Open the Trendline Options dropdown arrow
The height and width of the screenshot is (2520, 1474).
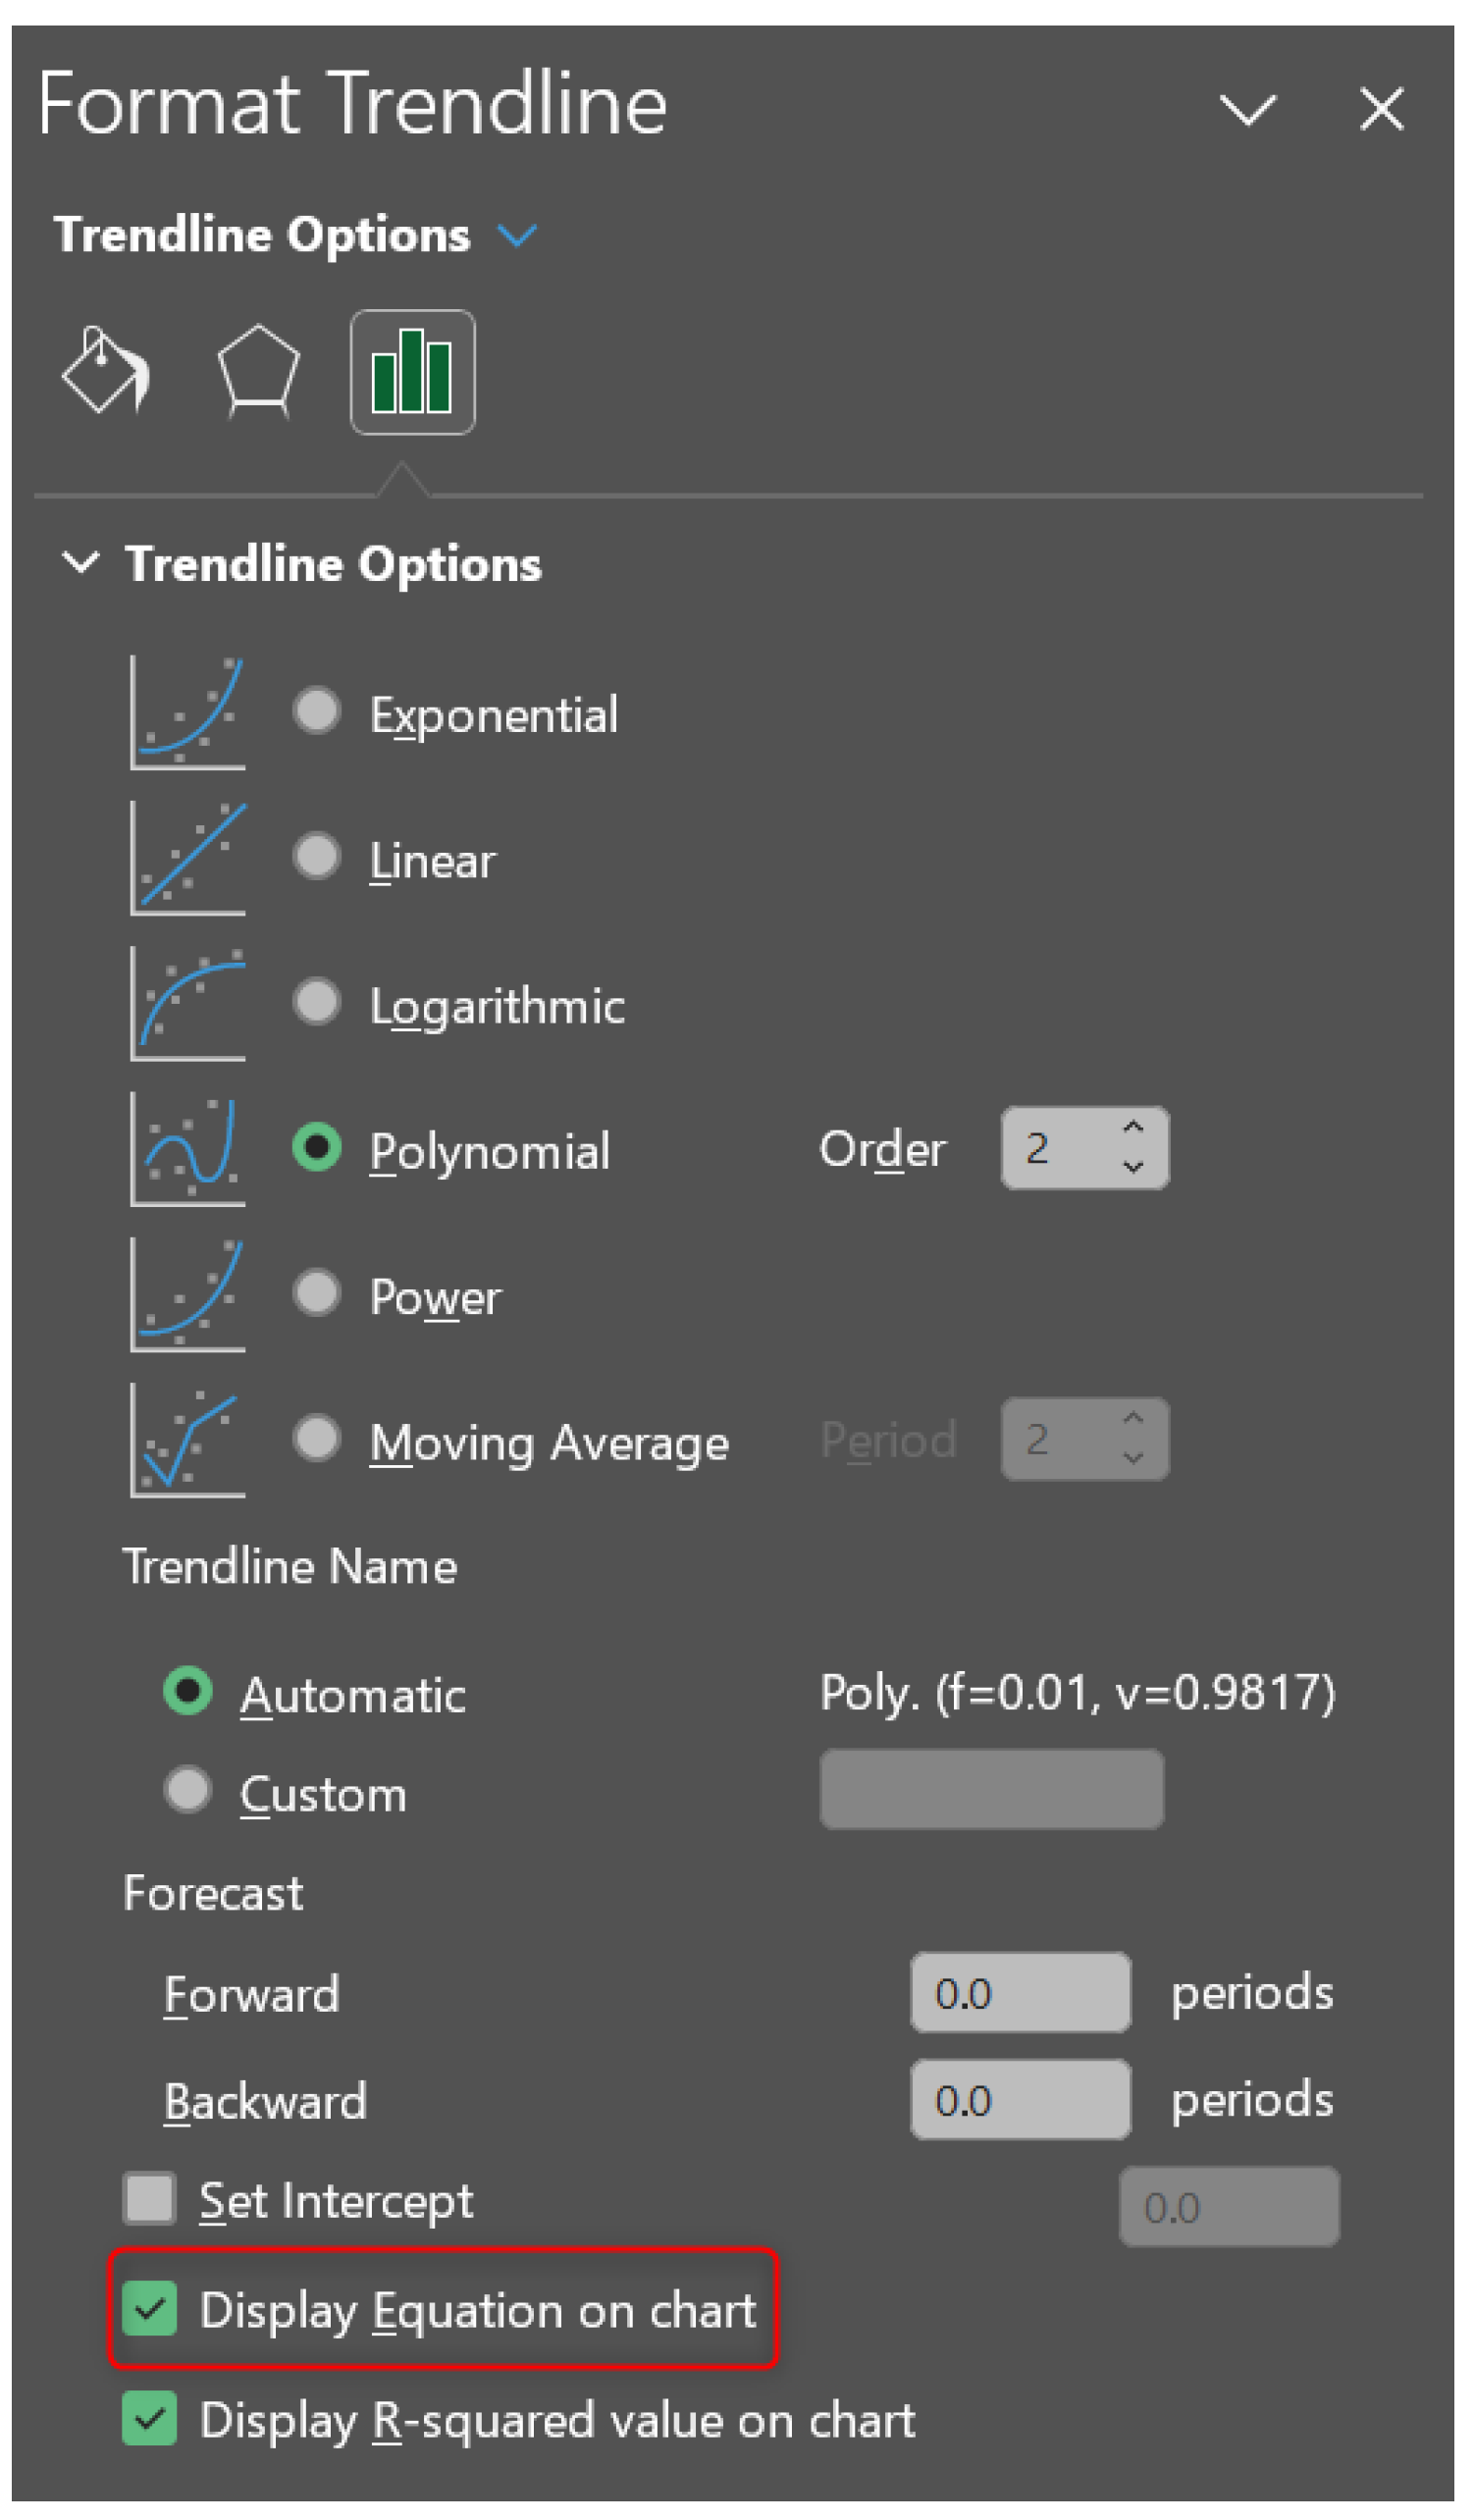pos(517,236)
